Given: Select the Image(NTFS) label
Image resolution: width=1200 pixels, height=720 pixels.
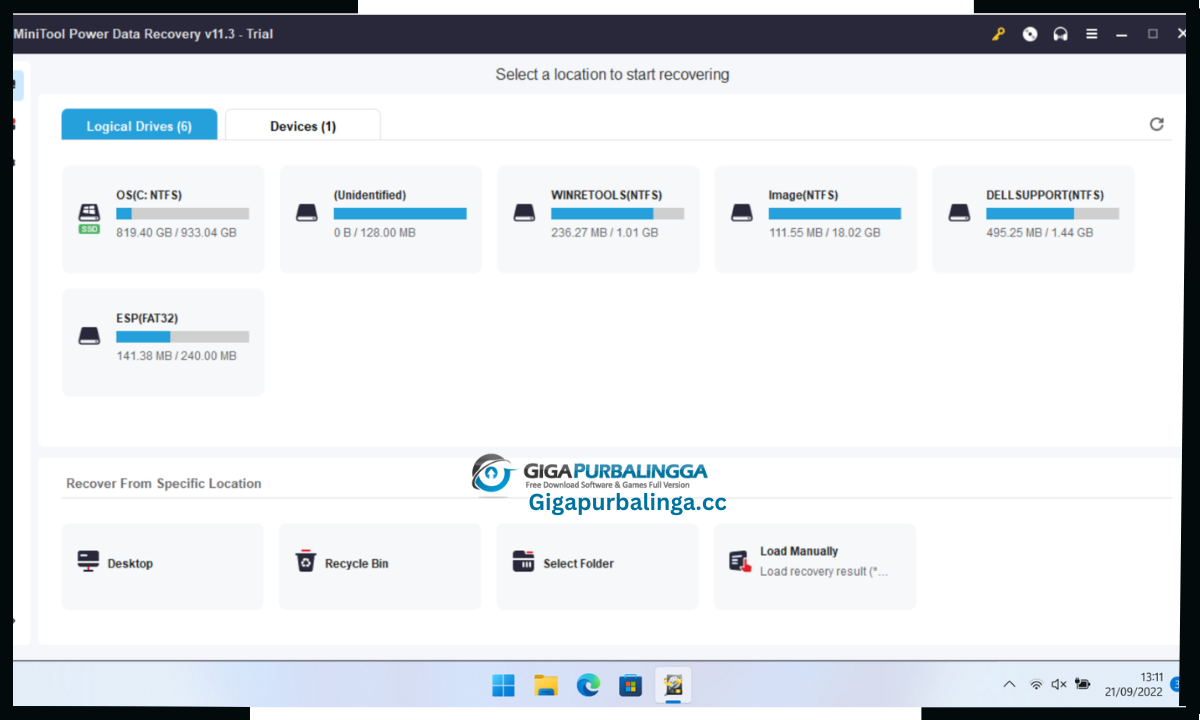Looking at the screenshot, I should click(803, 195).
